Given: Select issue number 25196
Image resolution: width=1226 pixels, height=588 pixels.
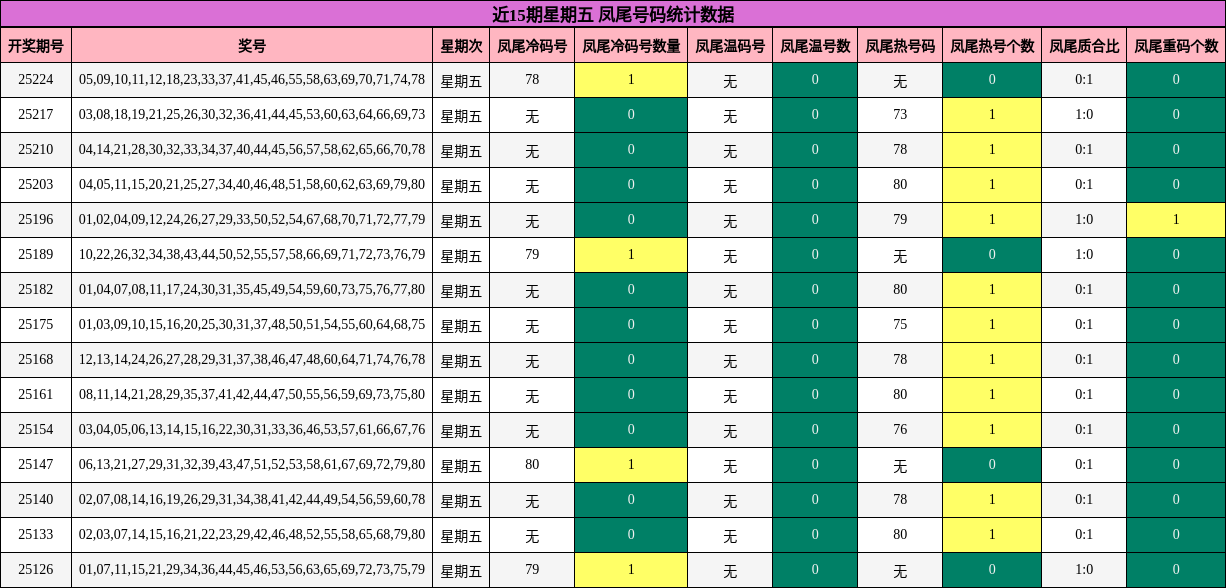Looking at the screenshot, I should (36, 220).
